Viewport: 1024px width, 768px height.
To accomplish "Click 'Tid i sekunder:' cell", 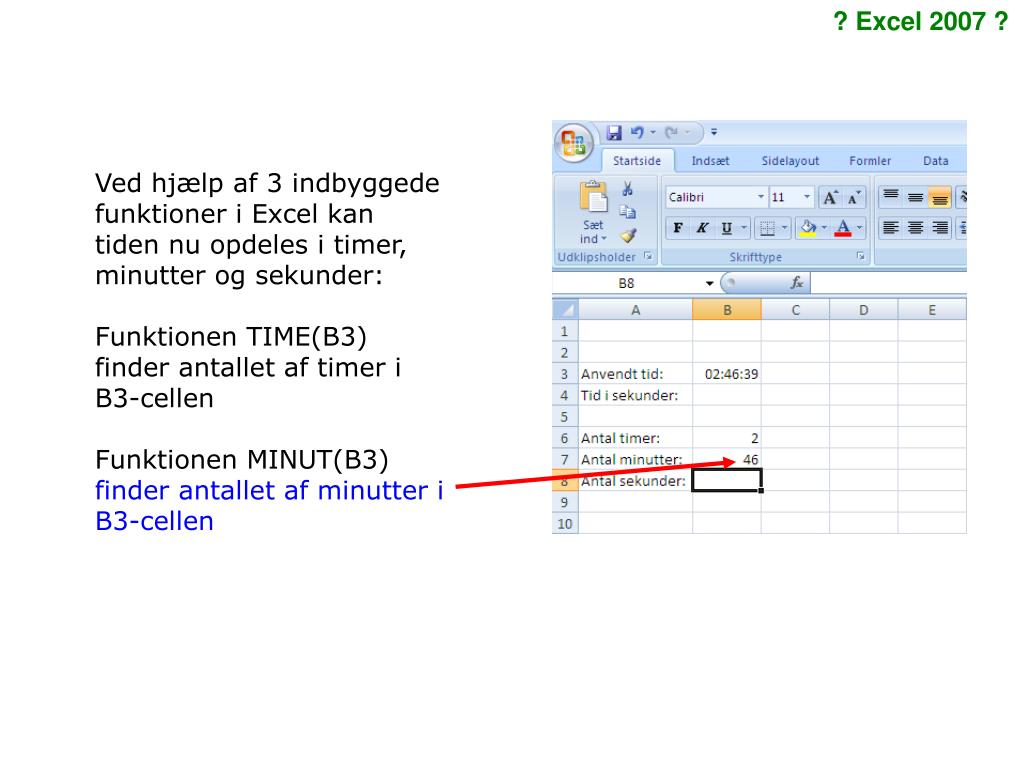I will coord(635,395).
